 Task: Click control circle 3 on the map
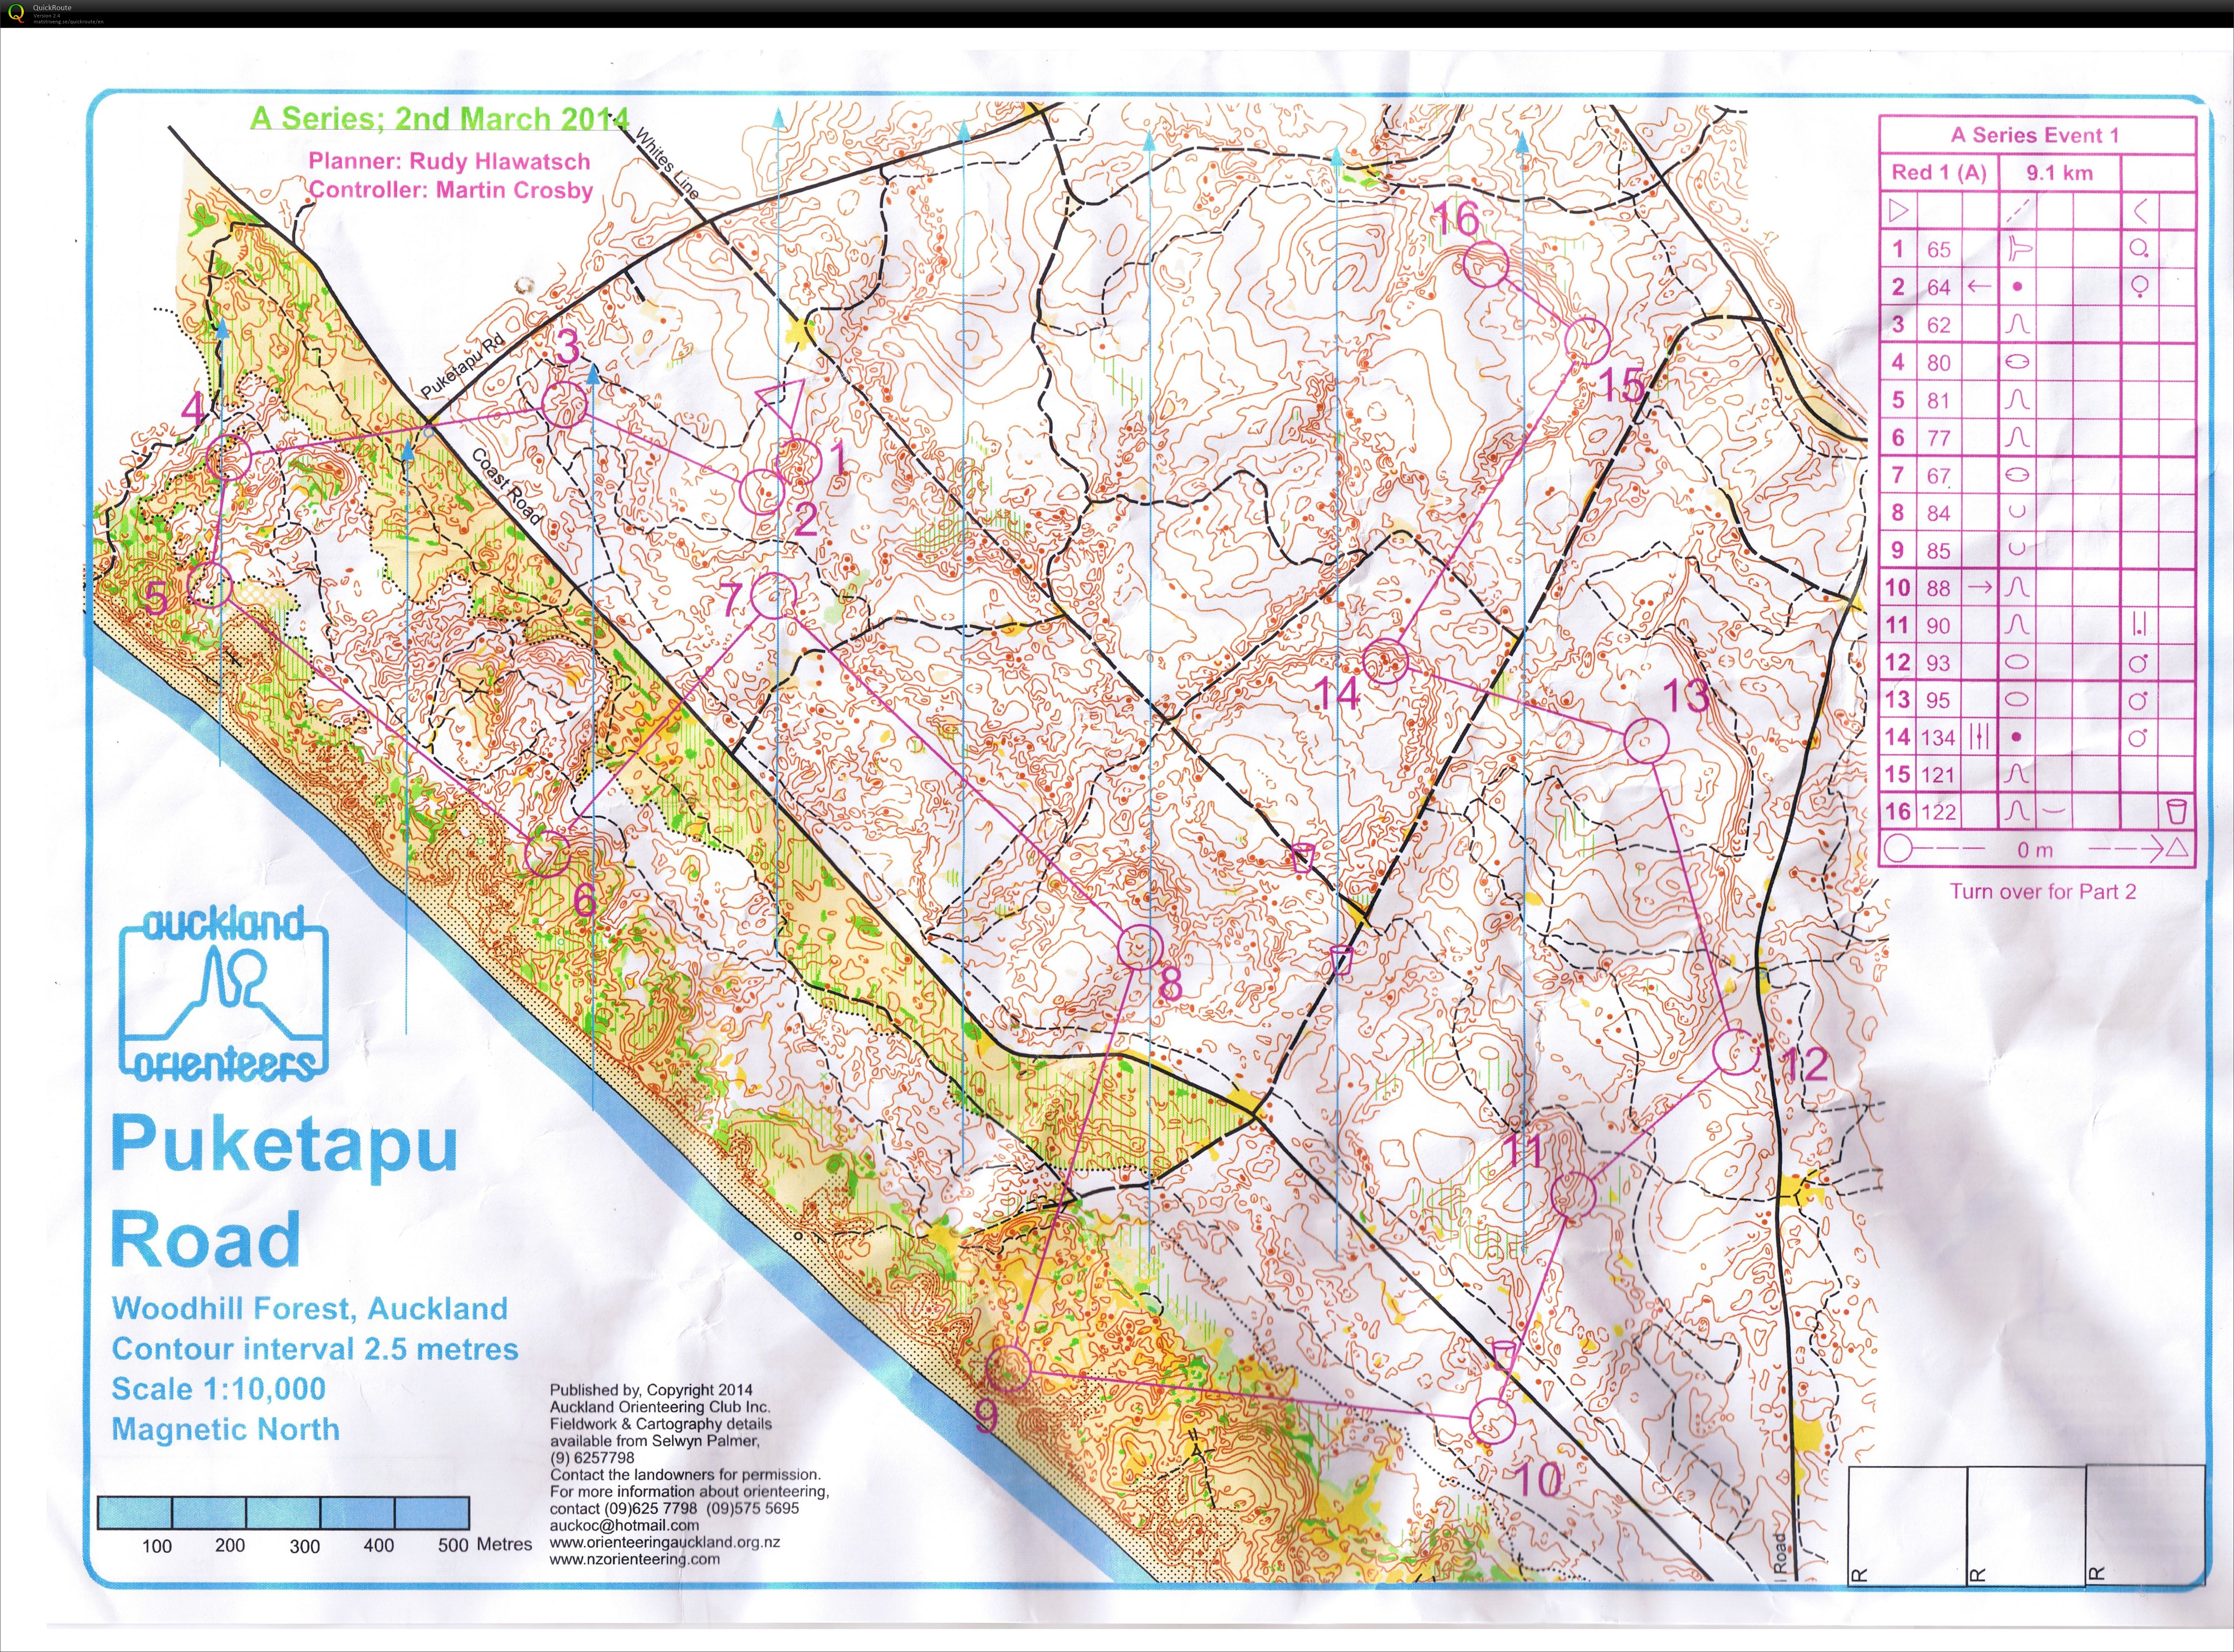pos(564,405)
